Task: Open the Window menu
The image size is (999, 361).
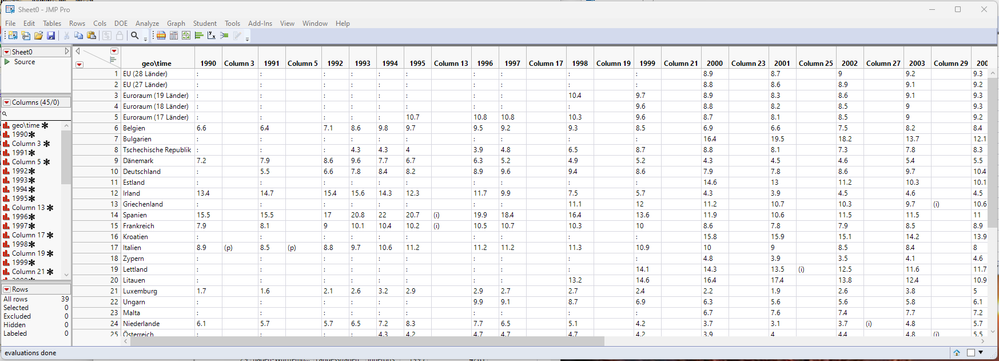Action: click(315, 24)
